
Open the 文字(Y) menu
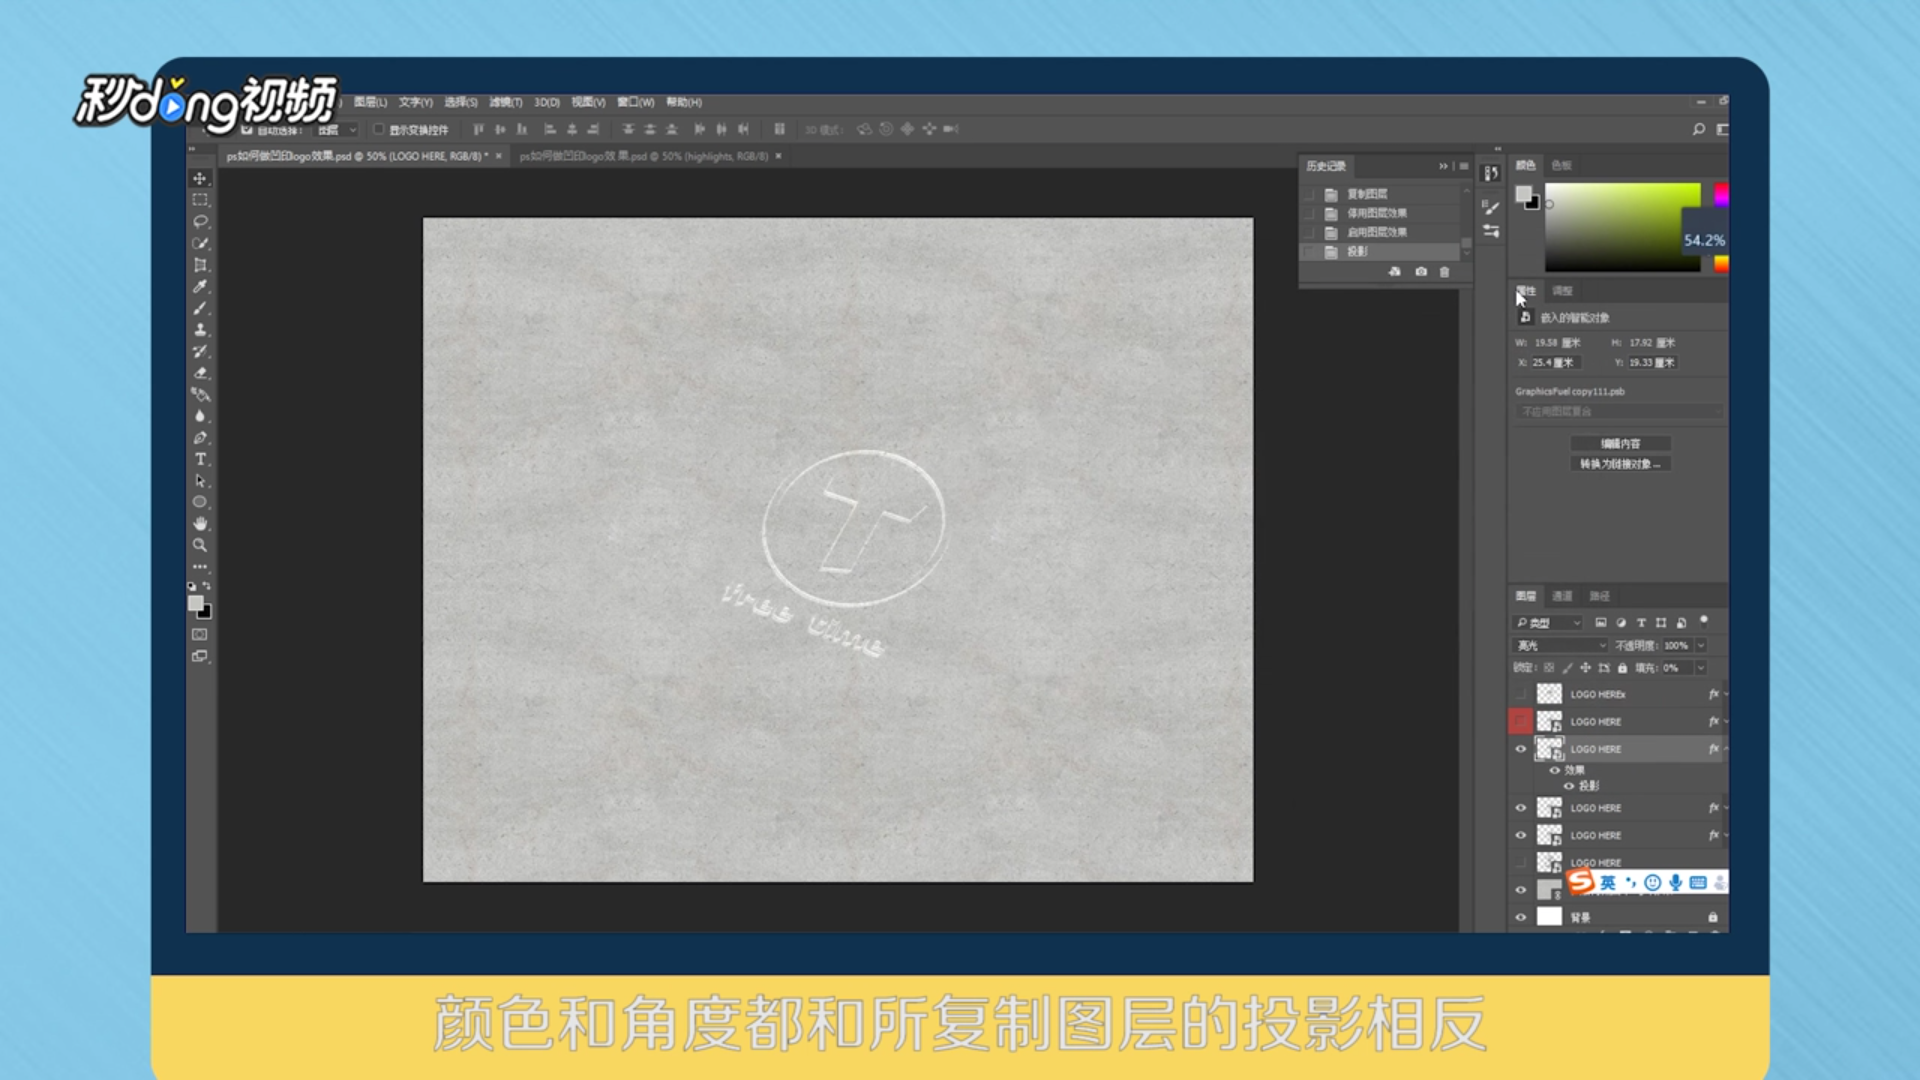[415, 102]
